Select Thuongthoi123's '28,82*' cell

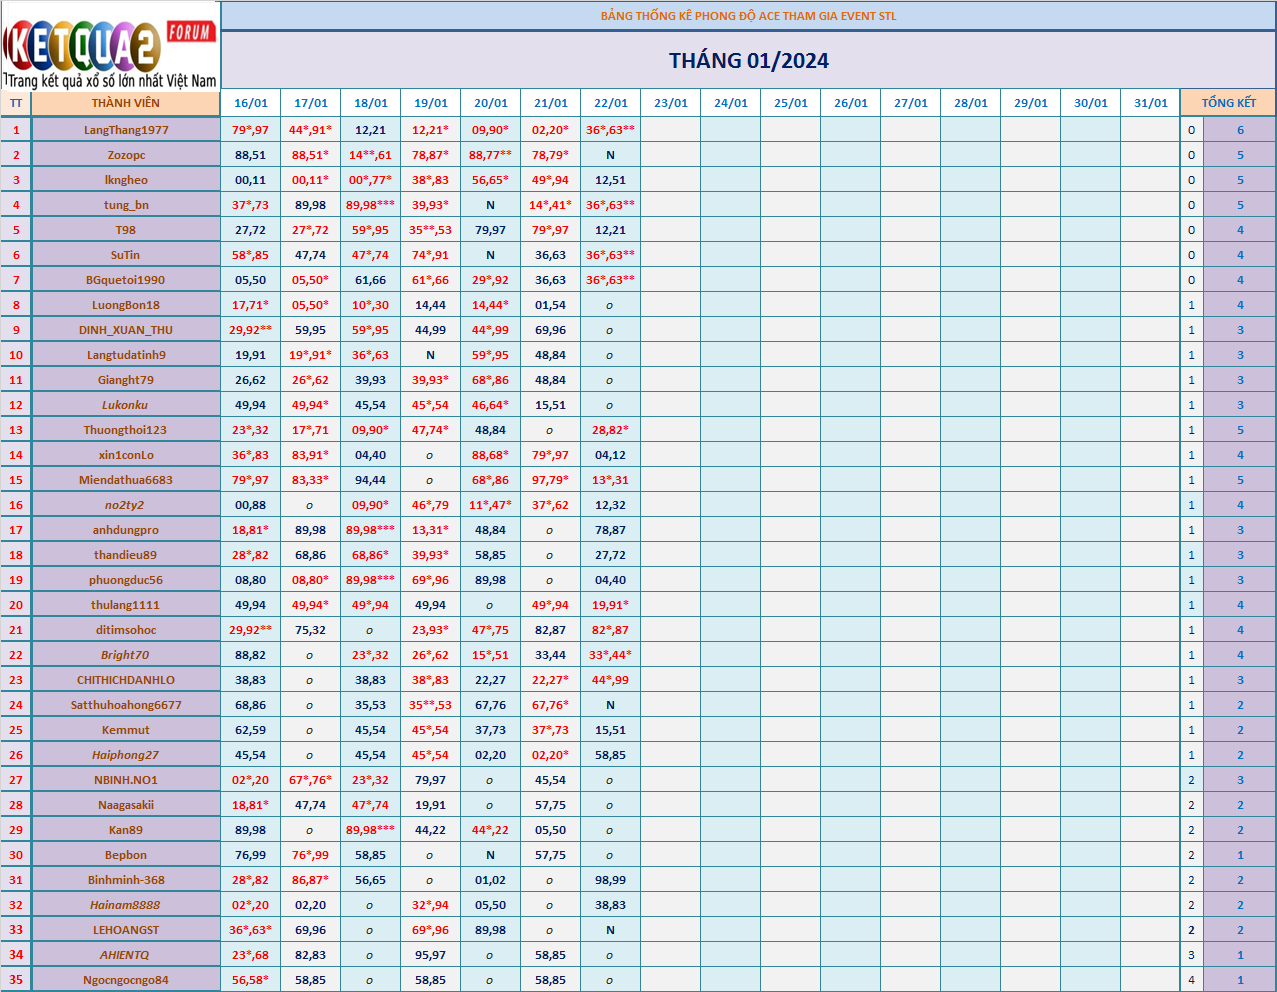coord(611,430)
